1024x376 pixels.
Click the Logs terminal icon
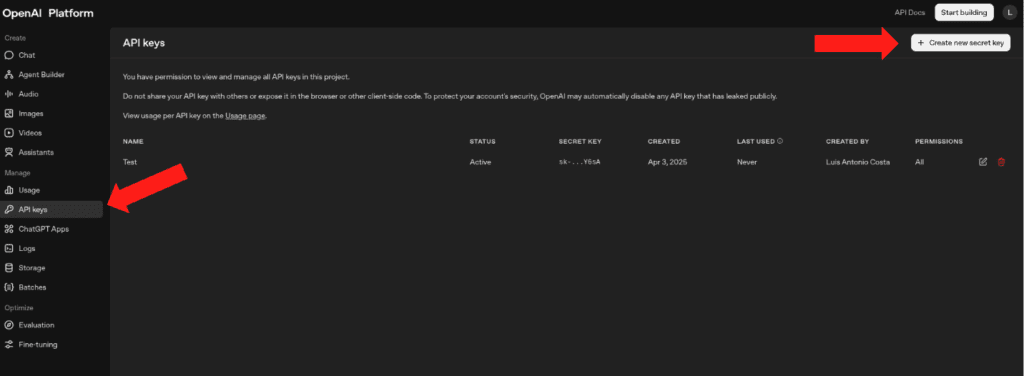[x=9, y=249]
